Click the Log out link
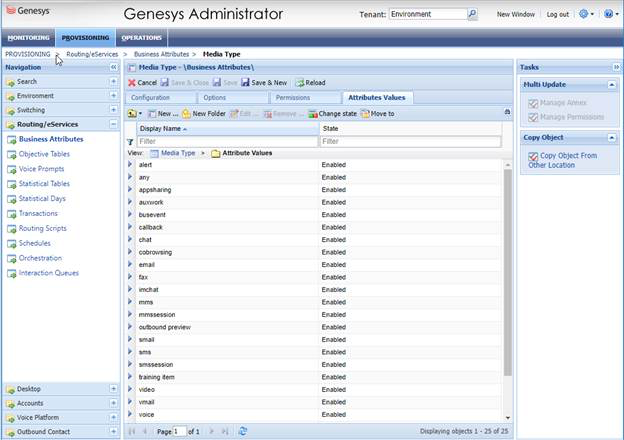 tap(557, 15)
